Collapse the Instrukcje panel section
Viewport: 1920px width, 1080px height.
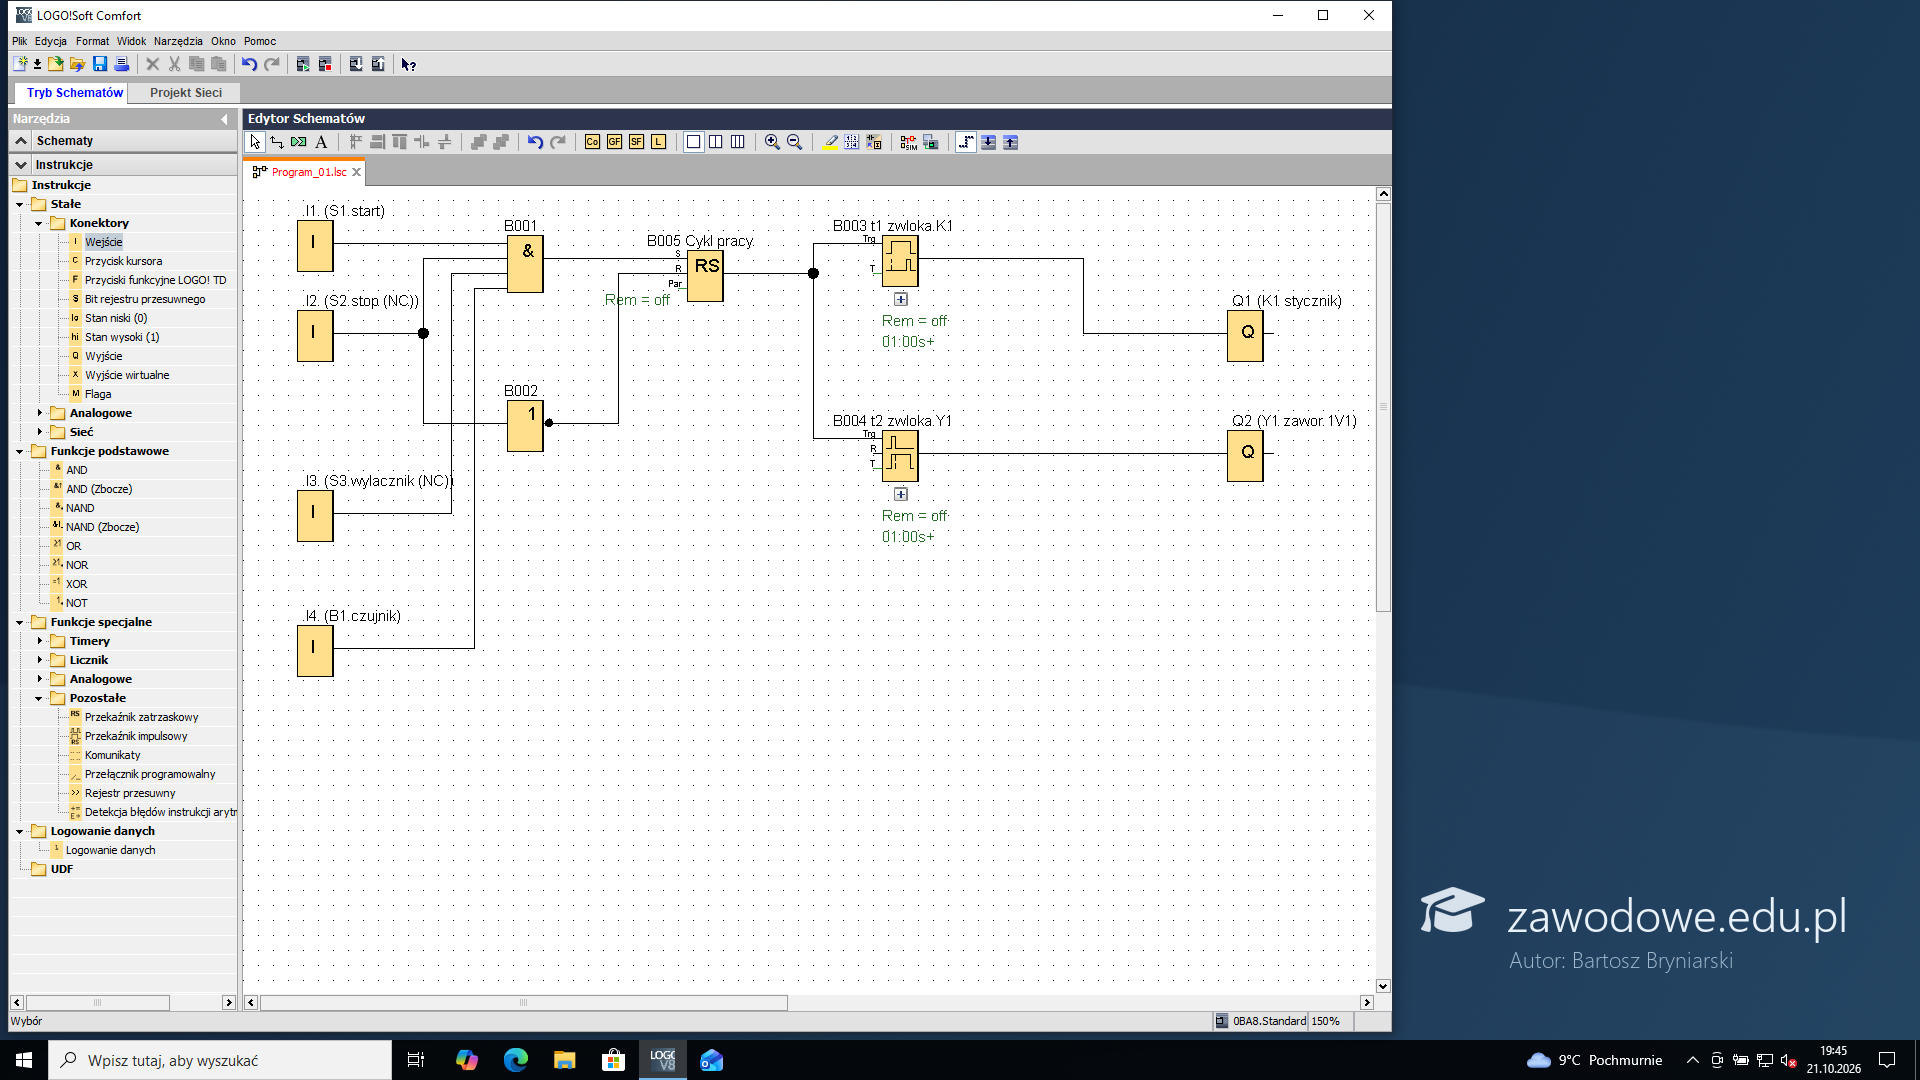[21, 165]
